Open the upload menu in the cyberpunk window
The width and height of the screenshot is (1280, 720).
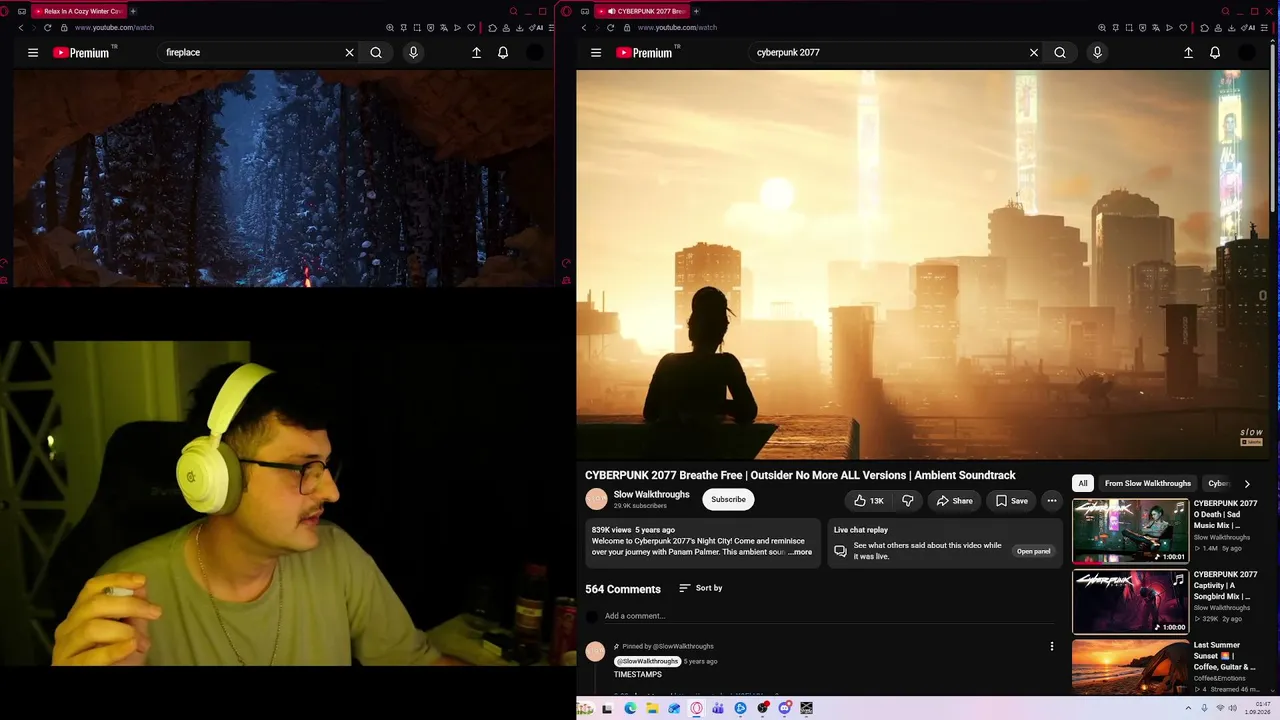(1188, 53)
